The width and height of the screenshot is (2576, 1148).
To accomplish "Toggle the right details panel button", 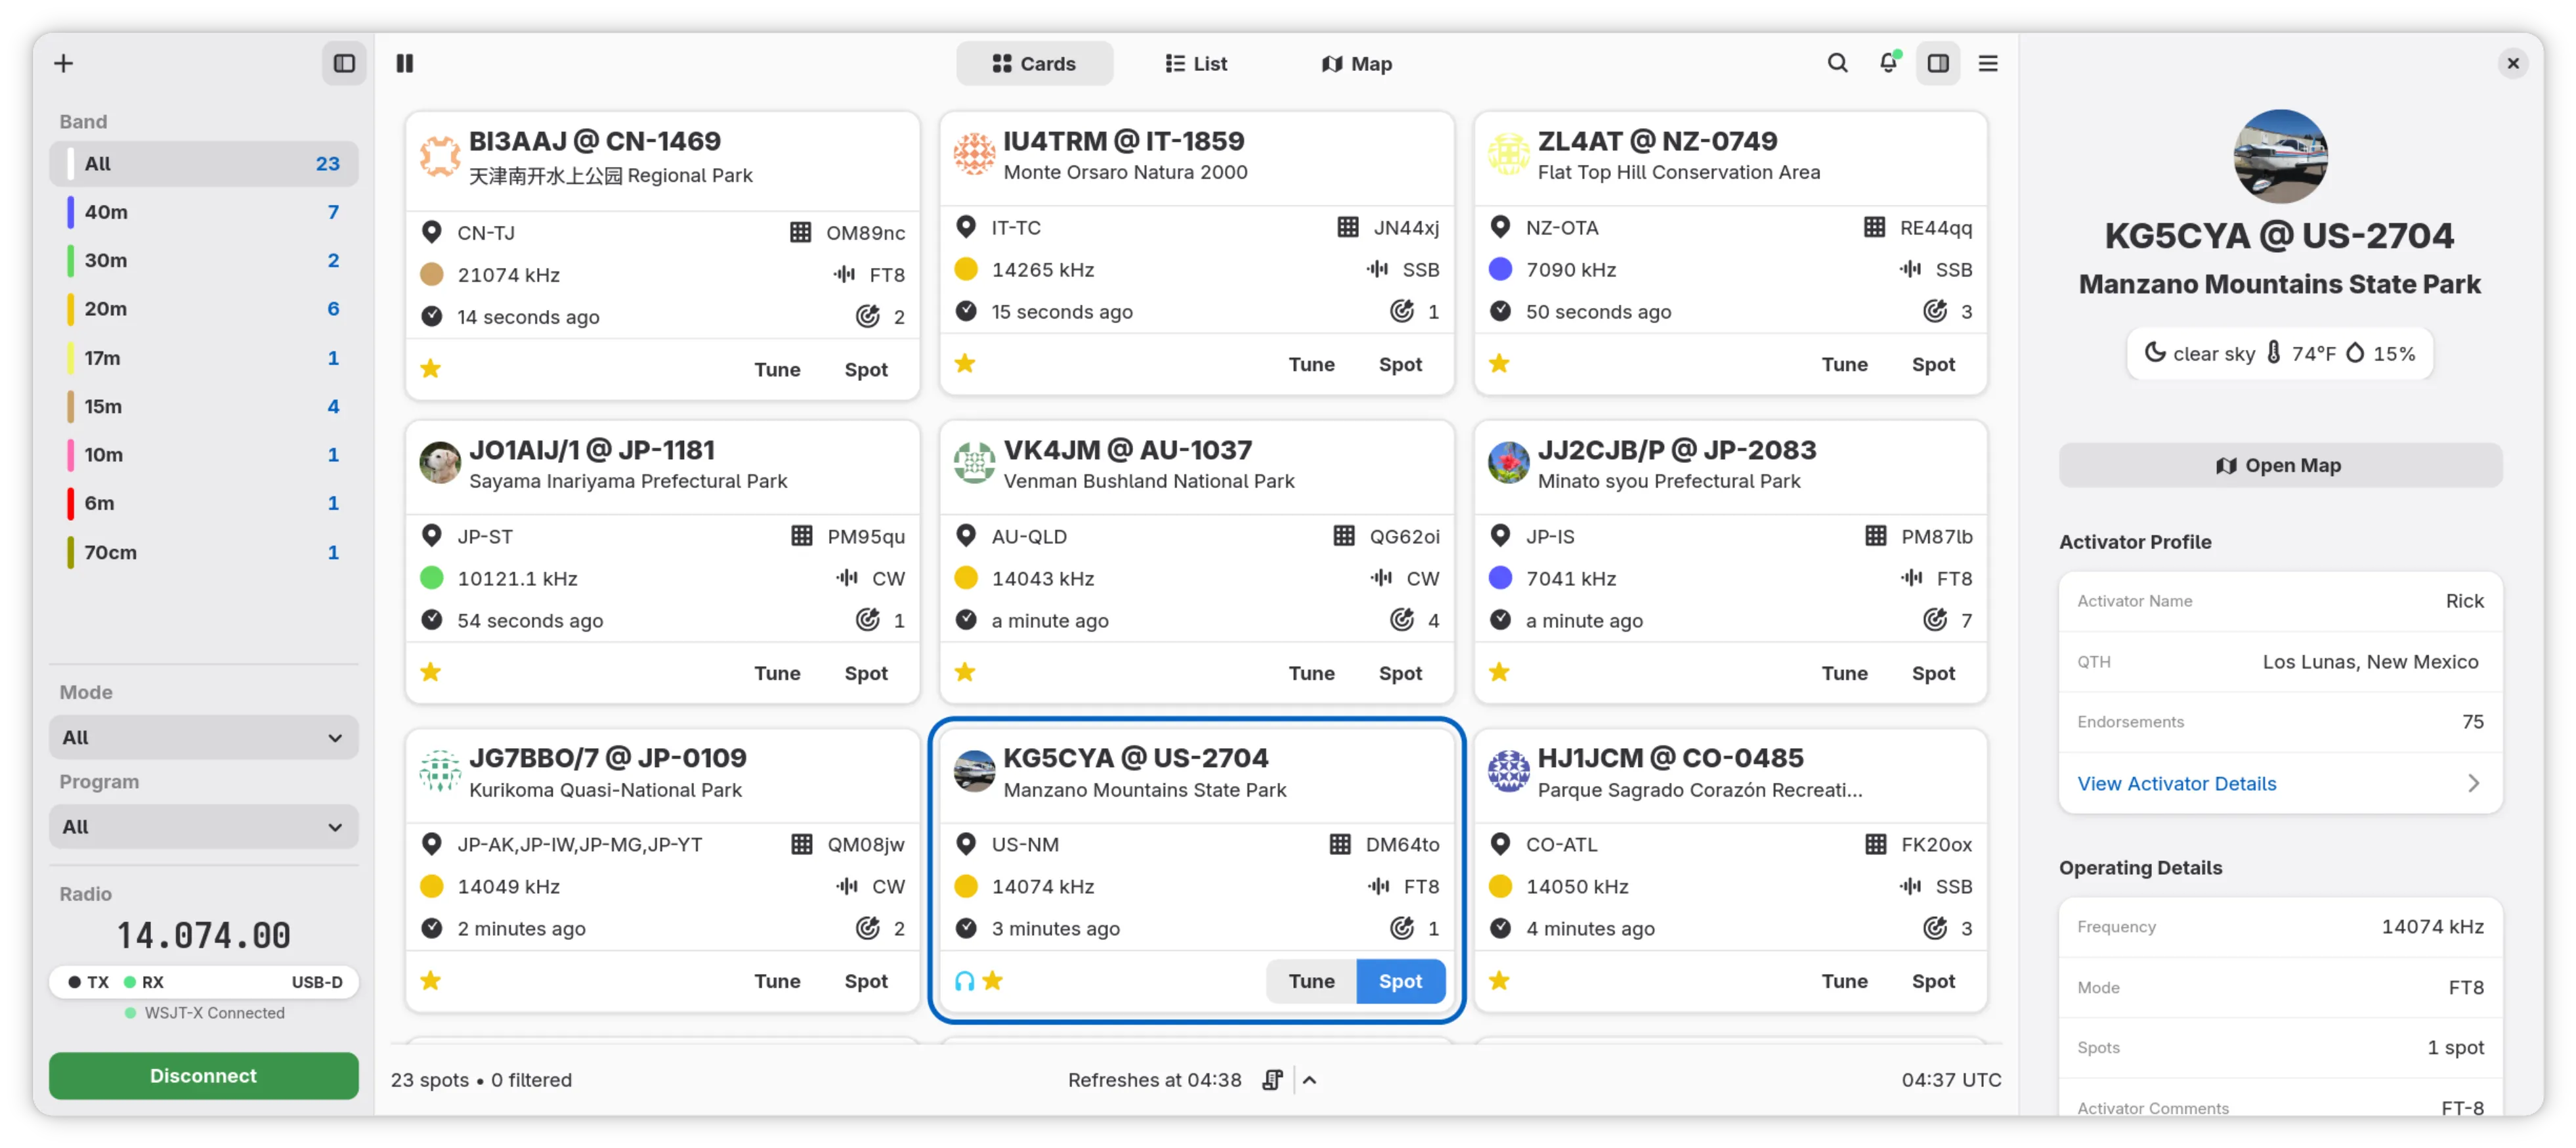I will pos(1938,63).
